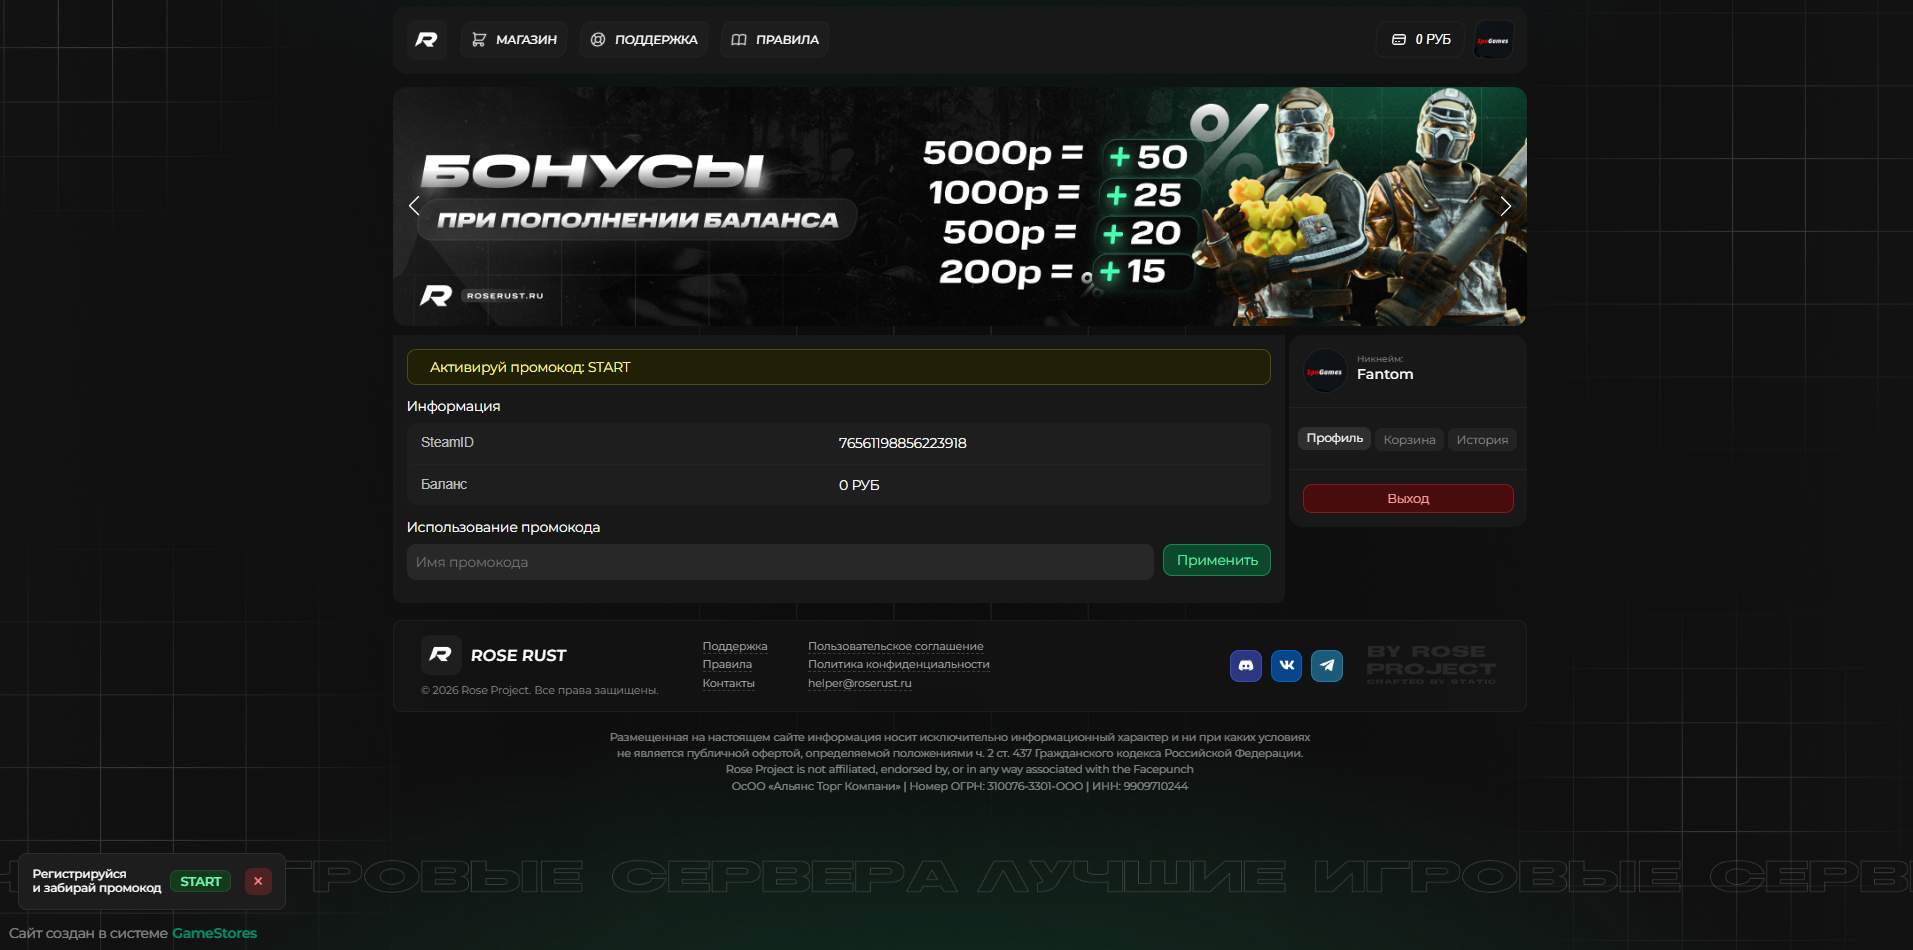
Task: Dismiss the registration promo popup
Action: coord(258,881)
